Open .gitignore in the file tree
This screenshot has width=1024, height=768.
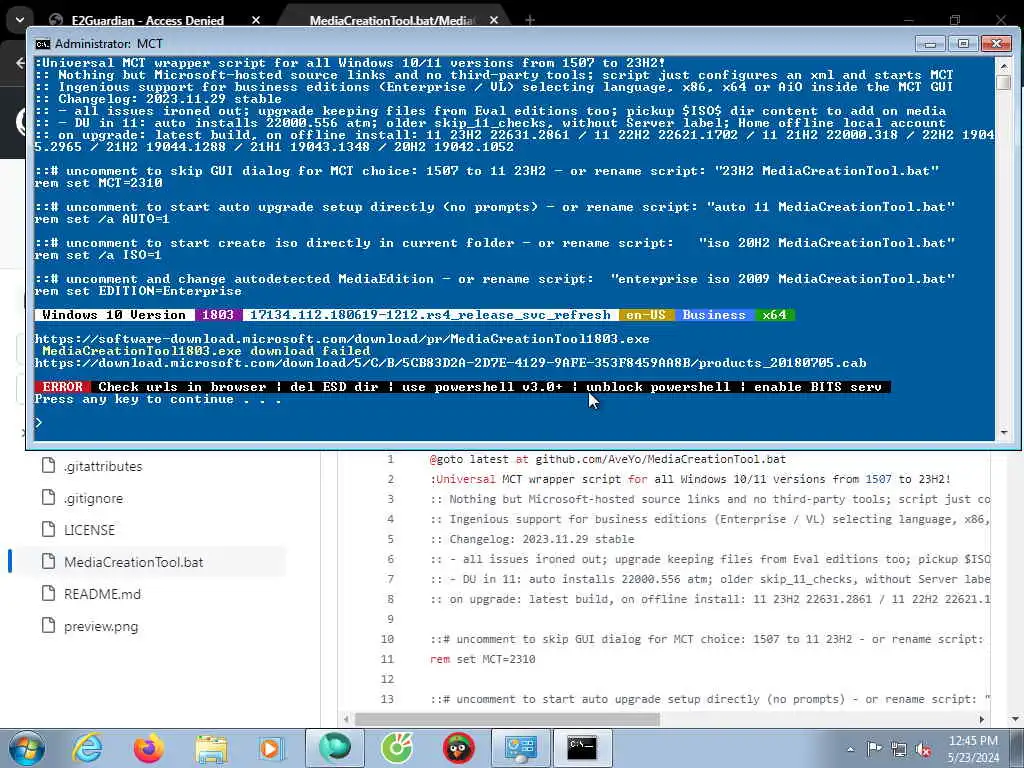(93, 498)
